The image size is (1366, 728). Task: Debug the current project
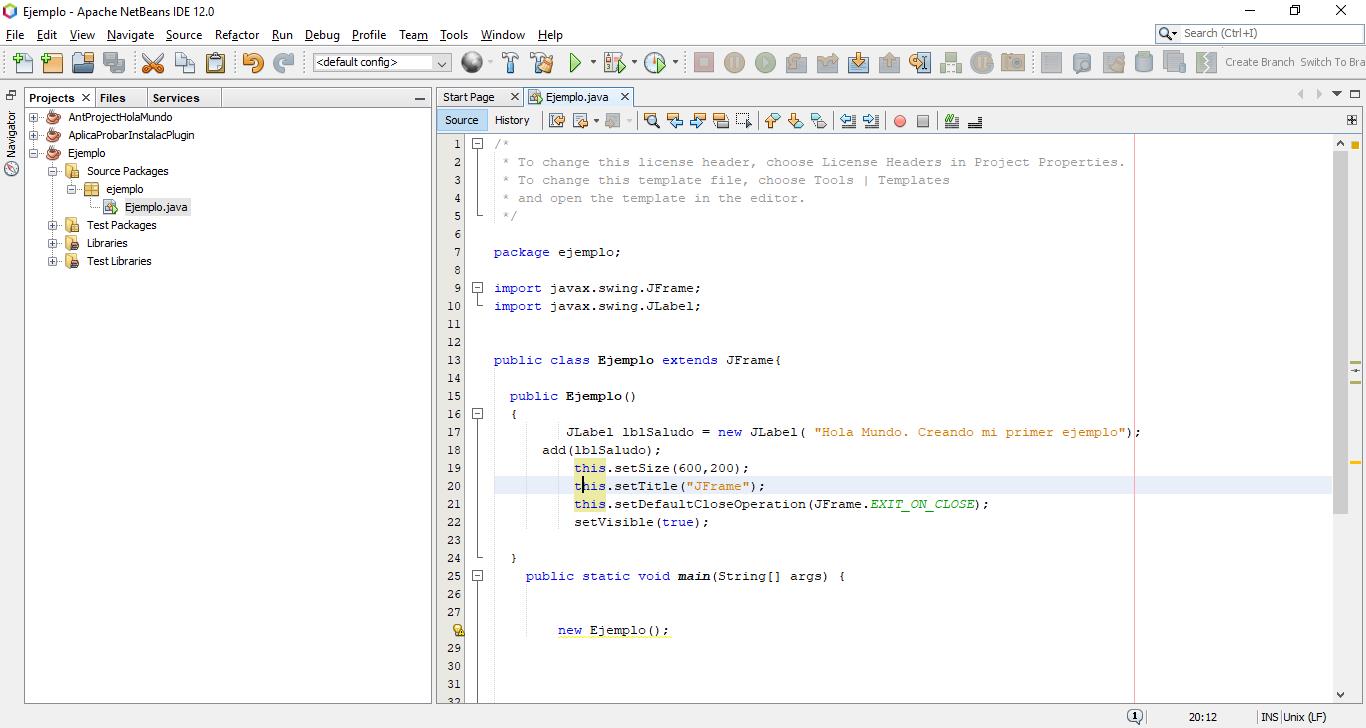[613, 62]
